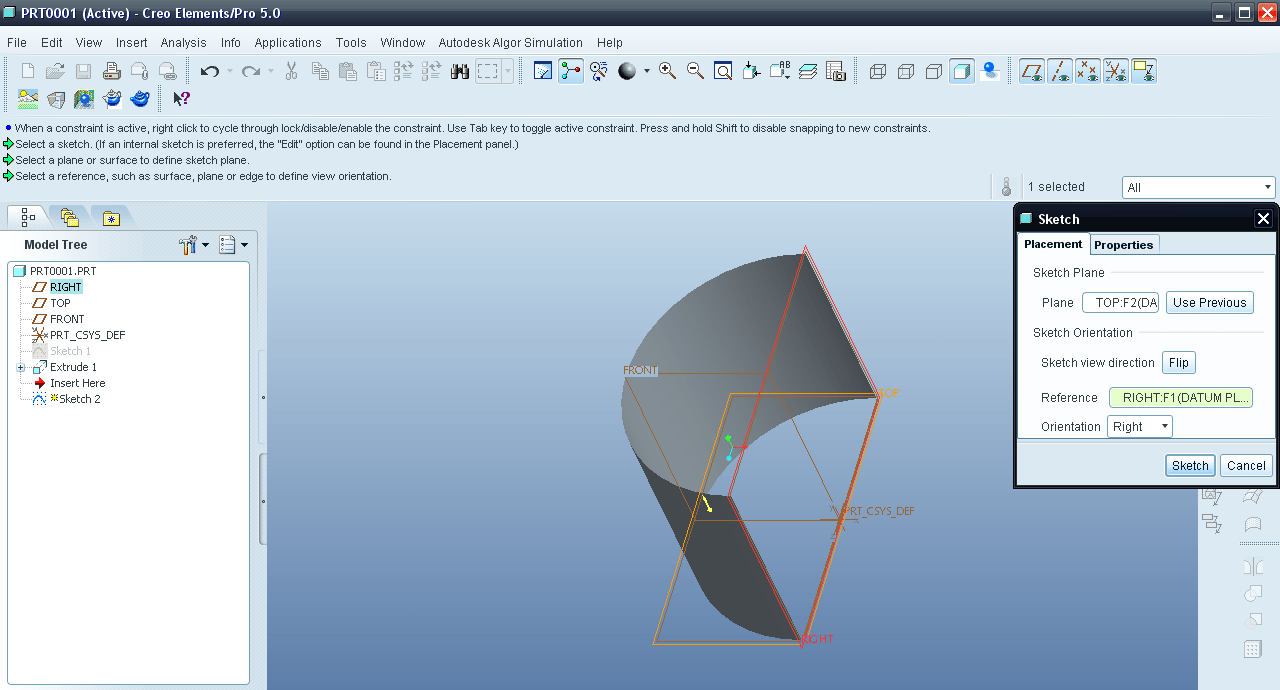The image size is (1280, 690).
Task: Click the Zoom In magnifier icon
Action: (667, 71)
